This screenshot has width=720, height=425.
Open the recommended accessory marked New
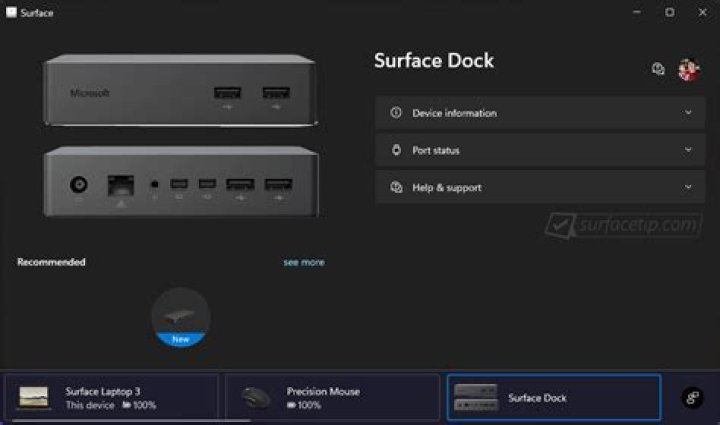[x=181, y=317]
